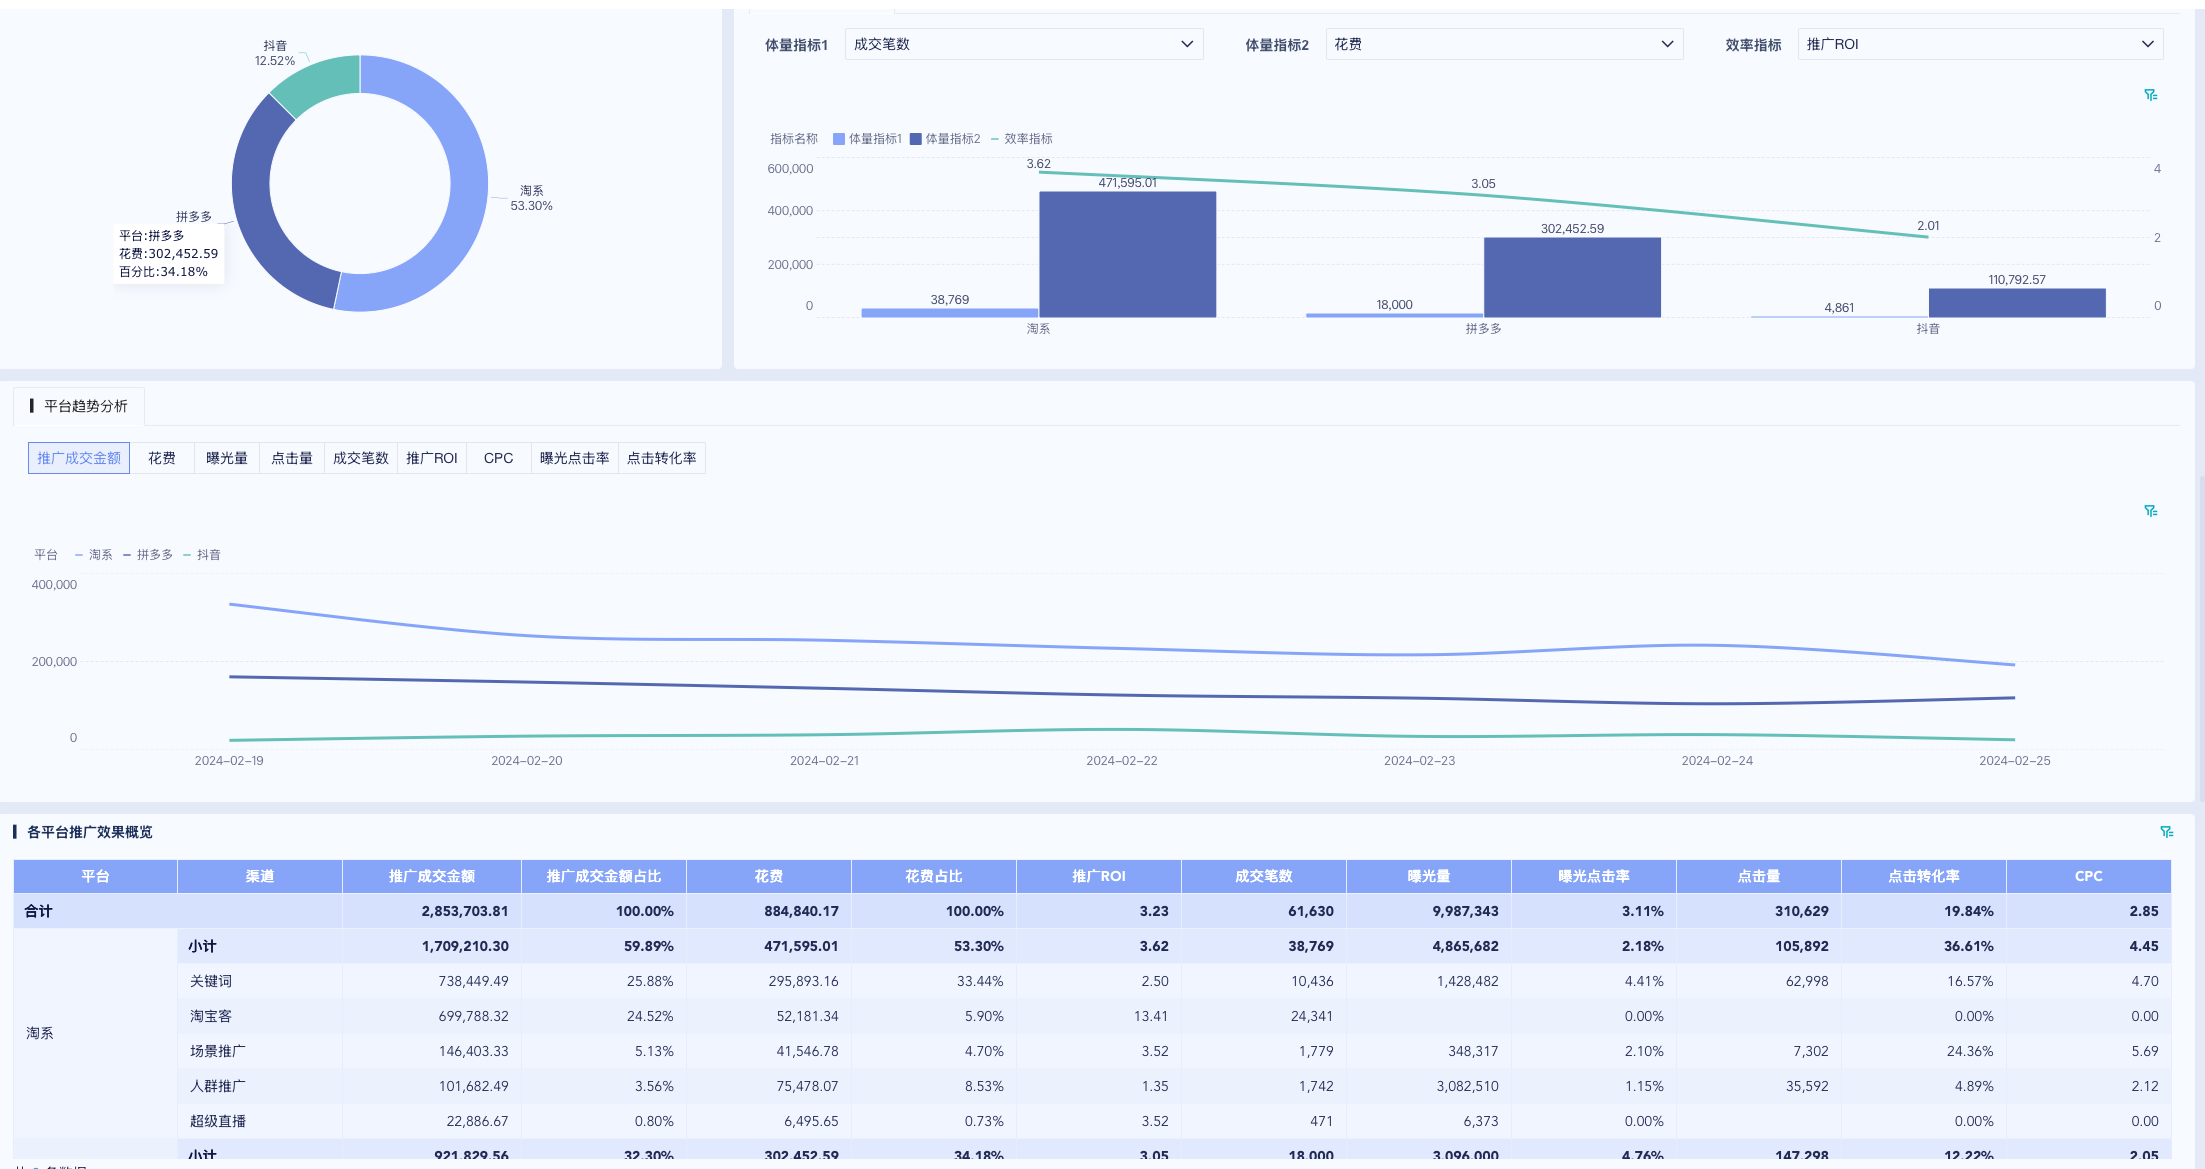2205x1169 pixels.
Task: Open 体量指标2 dropdown showing 花费
Action: pos(1503,44)
